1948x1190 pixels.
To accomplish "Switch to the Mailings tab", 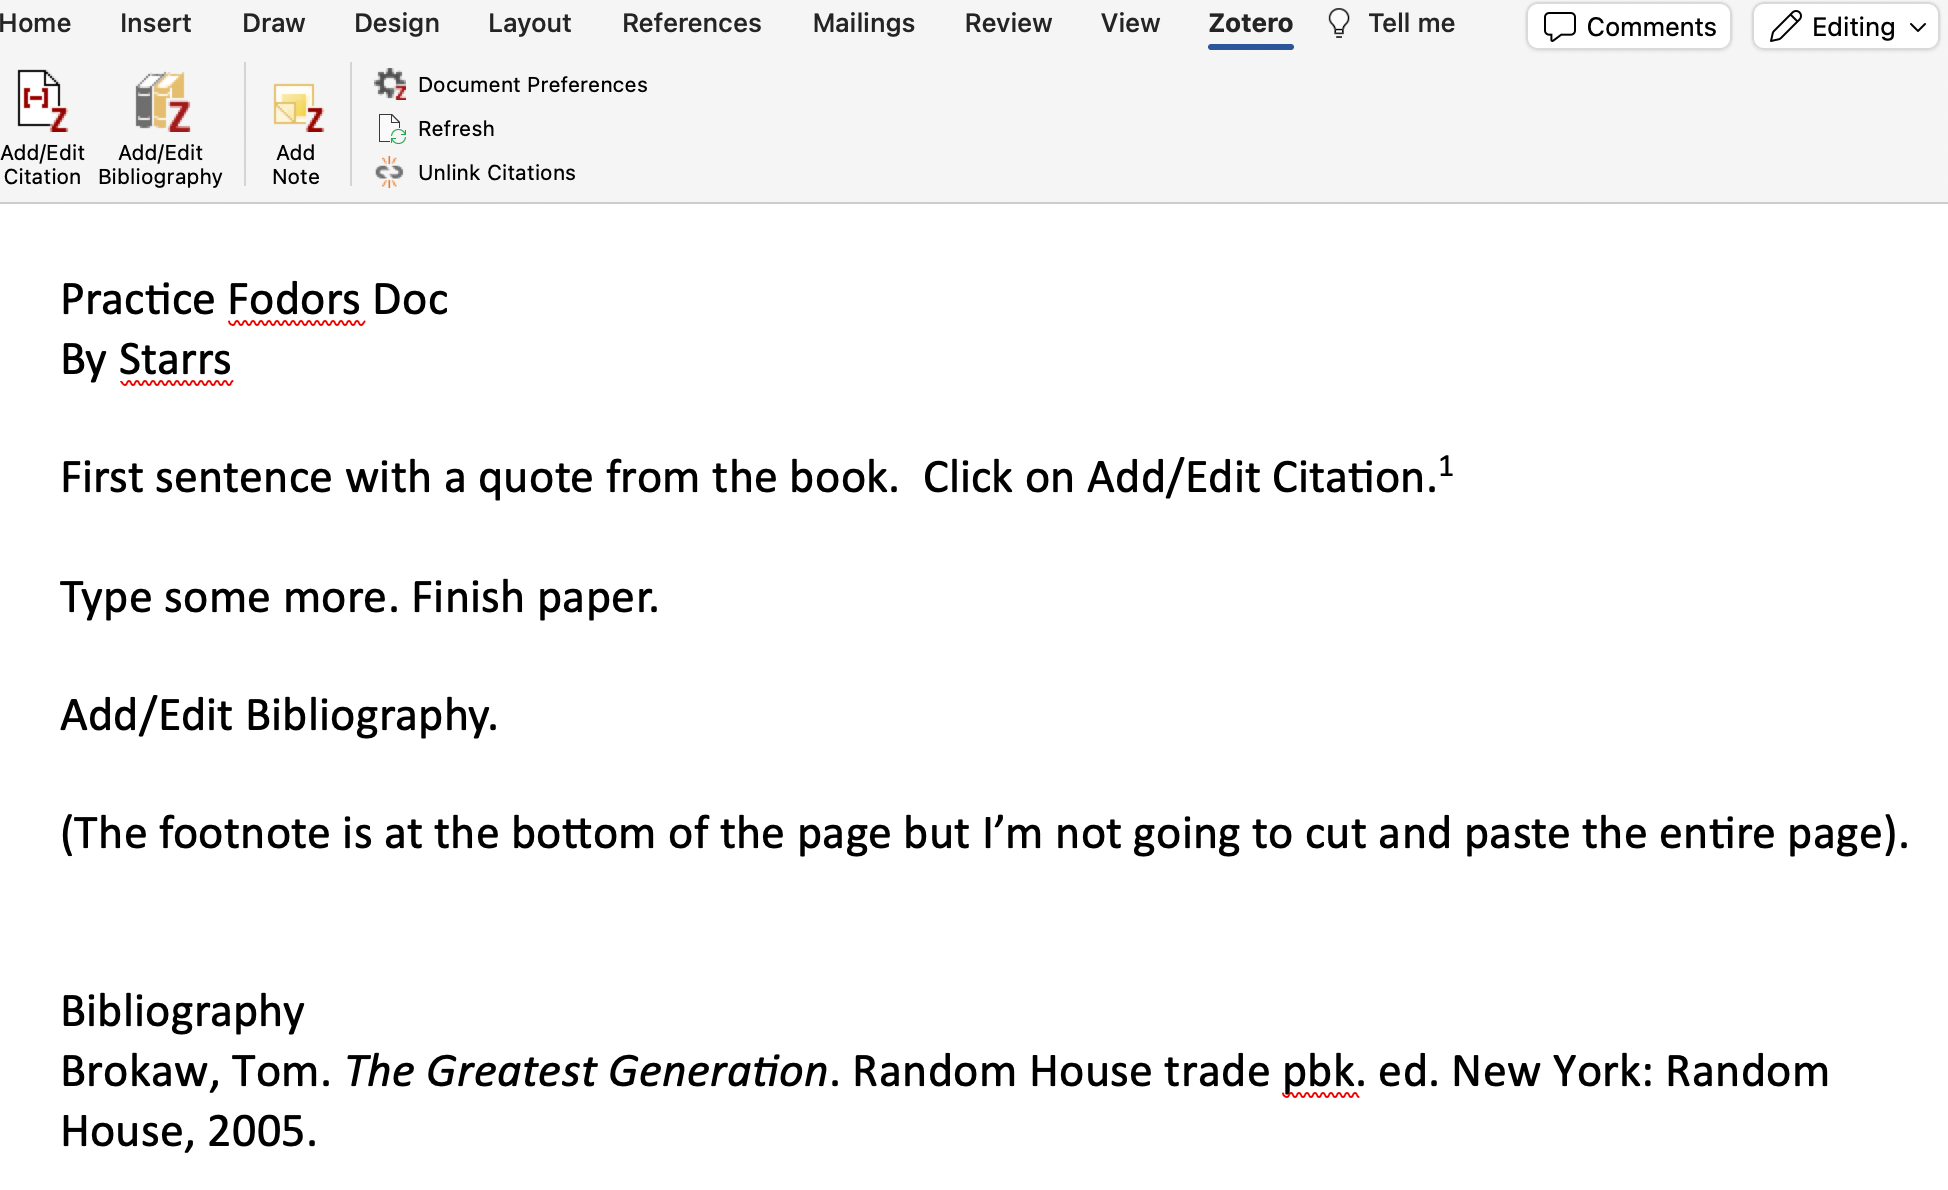I will [x=863, y=23].
